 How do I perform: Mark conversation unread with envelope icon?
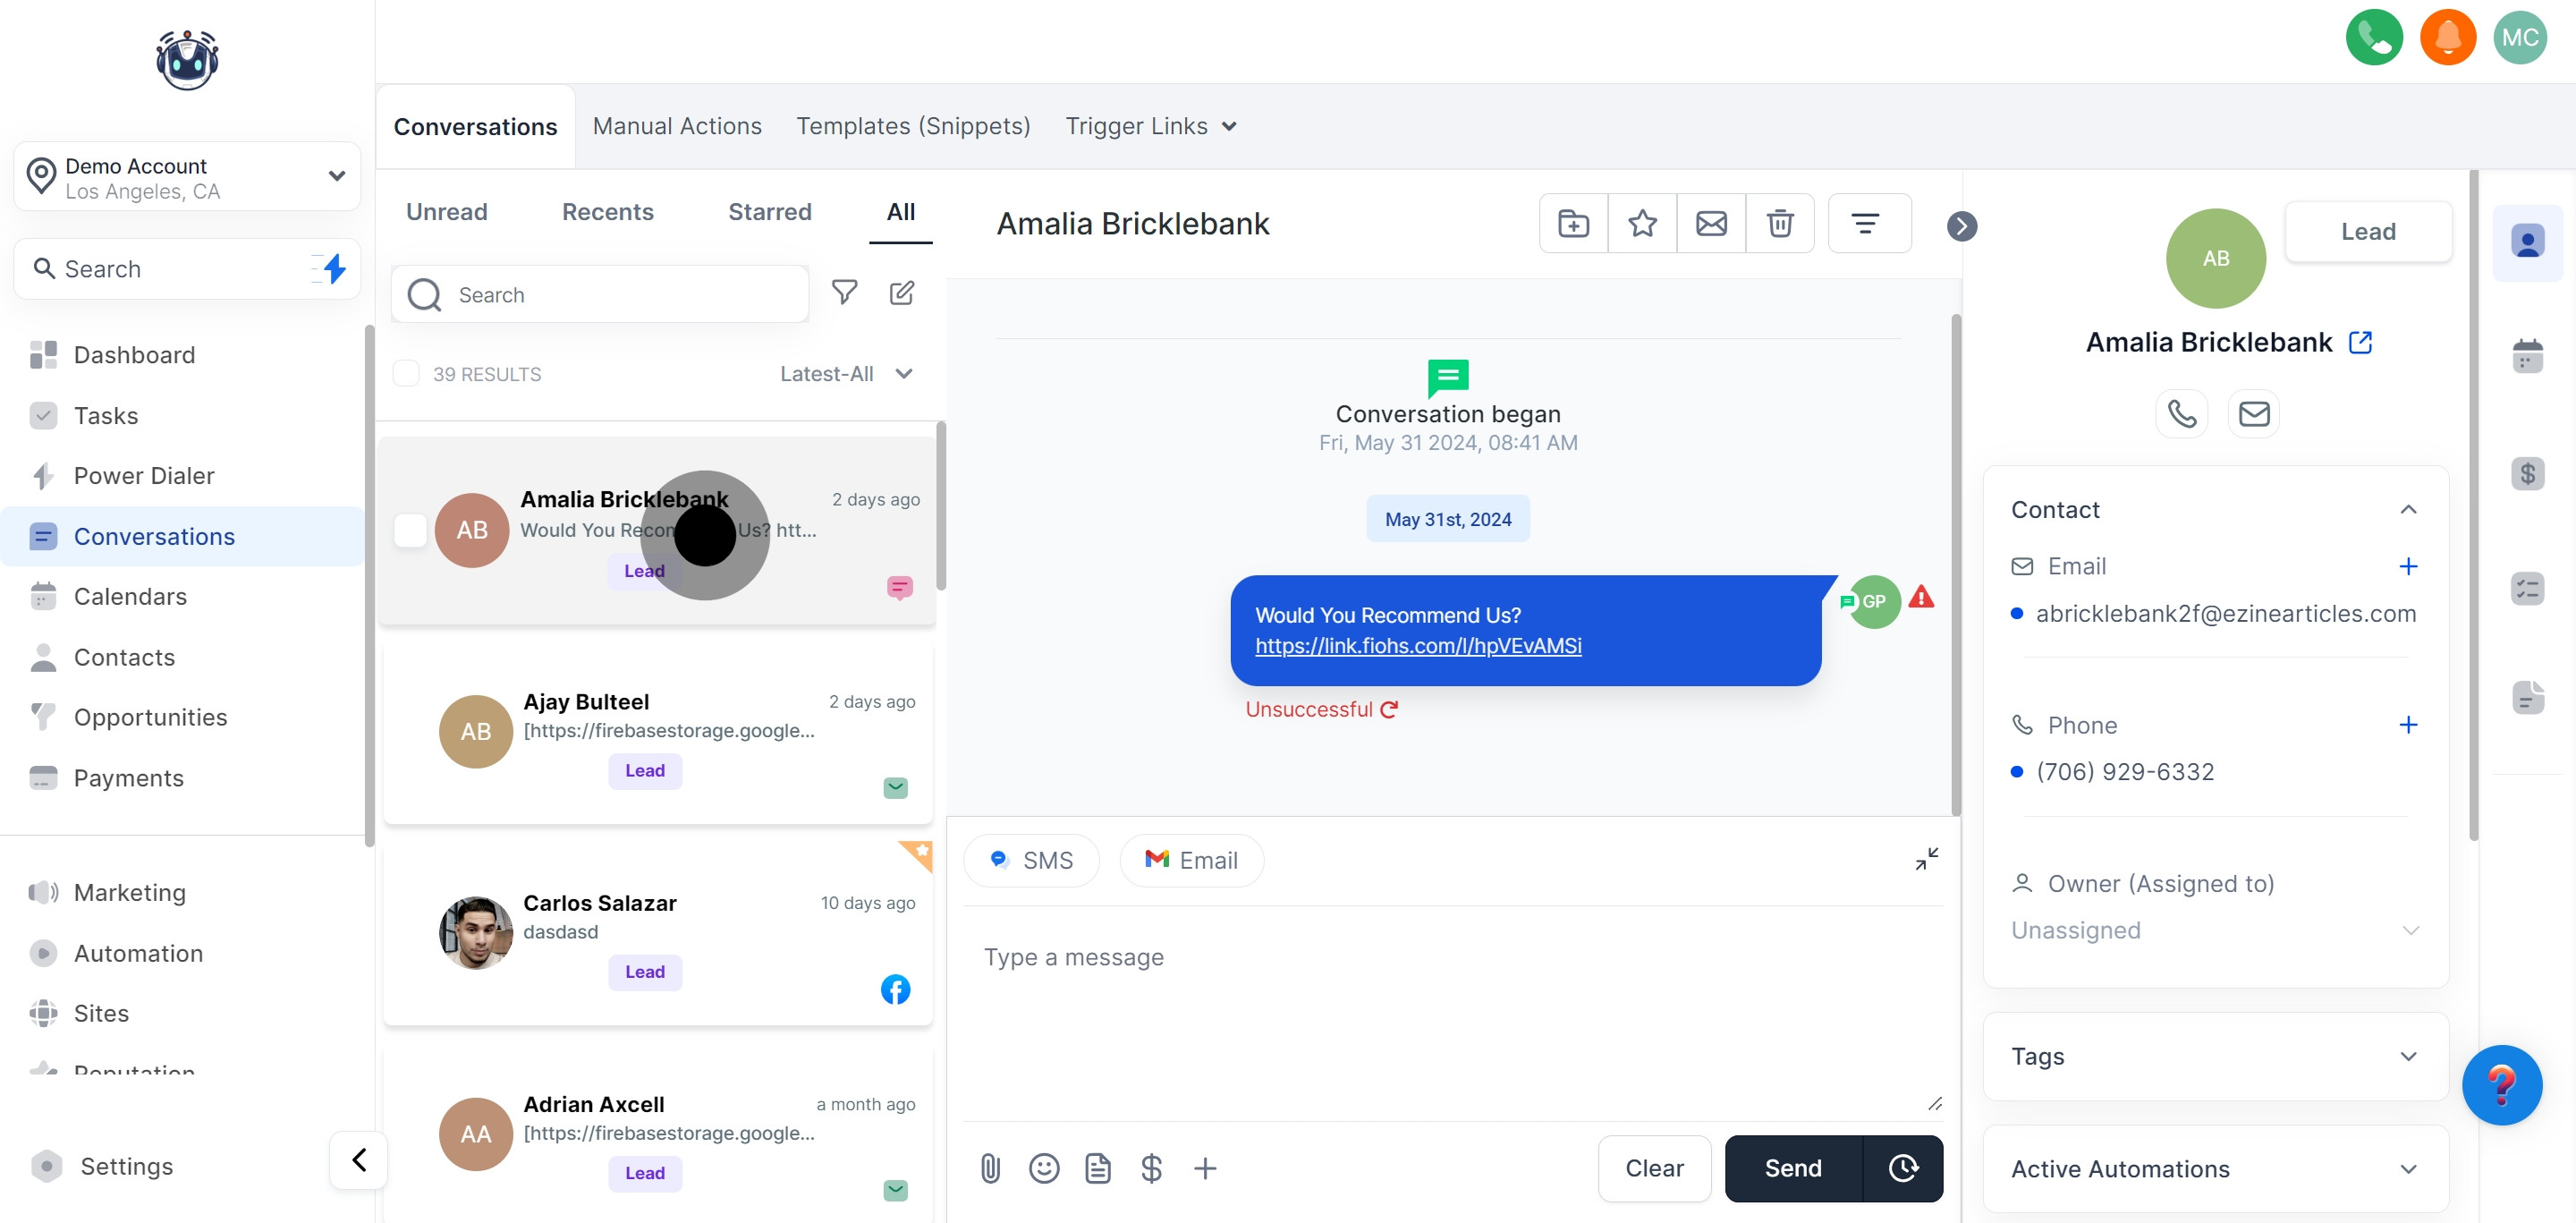click(x=1710, y=223)
